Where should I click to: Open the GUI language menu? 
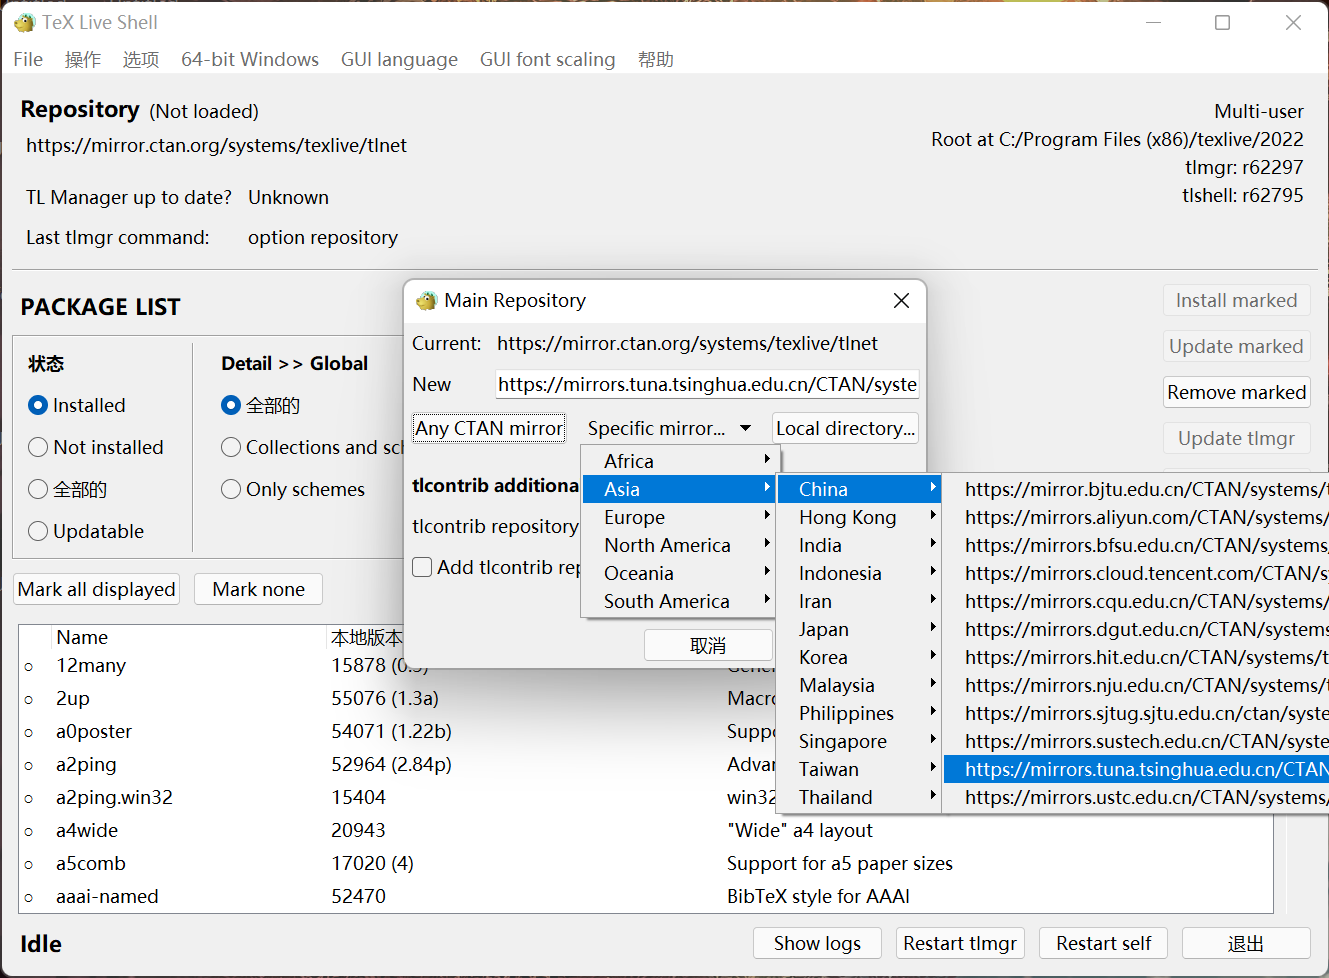point(399,59)
